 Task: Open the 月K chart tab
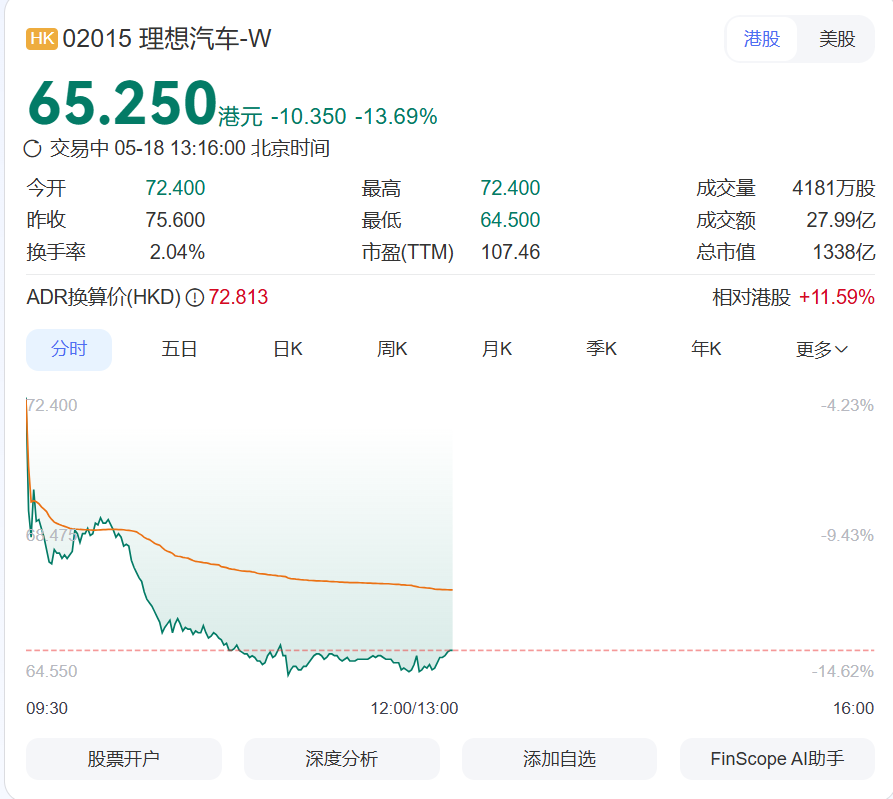click(497, 349)
